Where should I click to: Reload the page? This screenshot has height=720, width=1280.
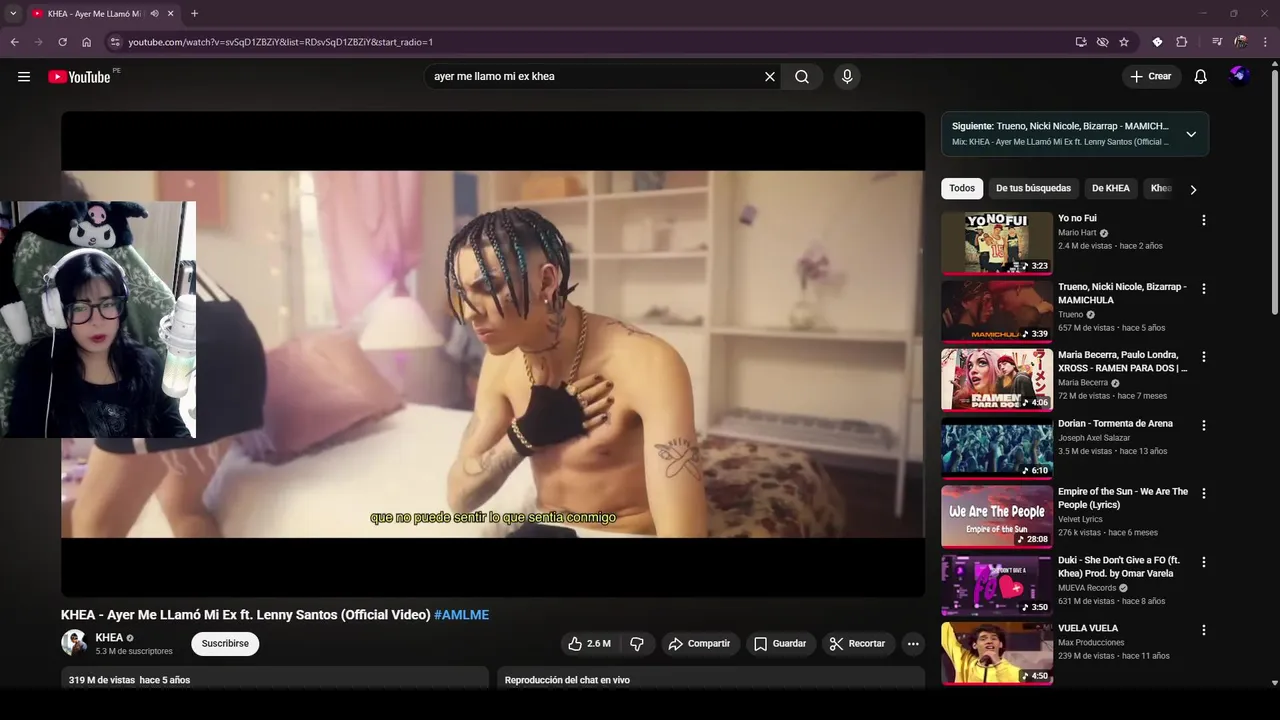62,42
